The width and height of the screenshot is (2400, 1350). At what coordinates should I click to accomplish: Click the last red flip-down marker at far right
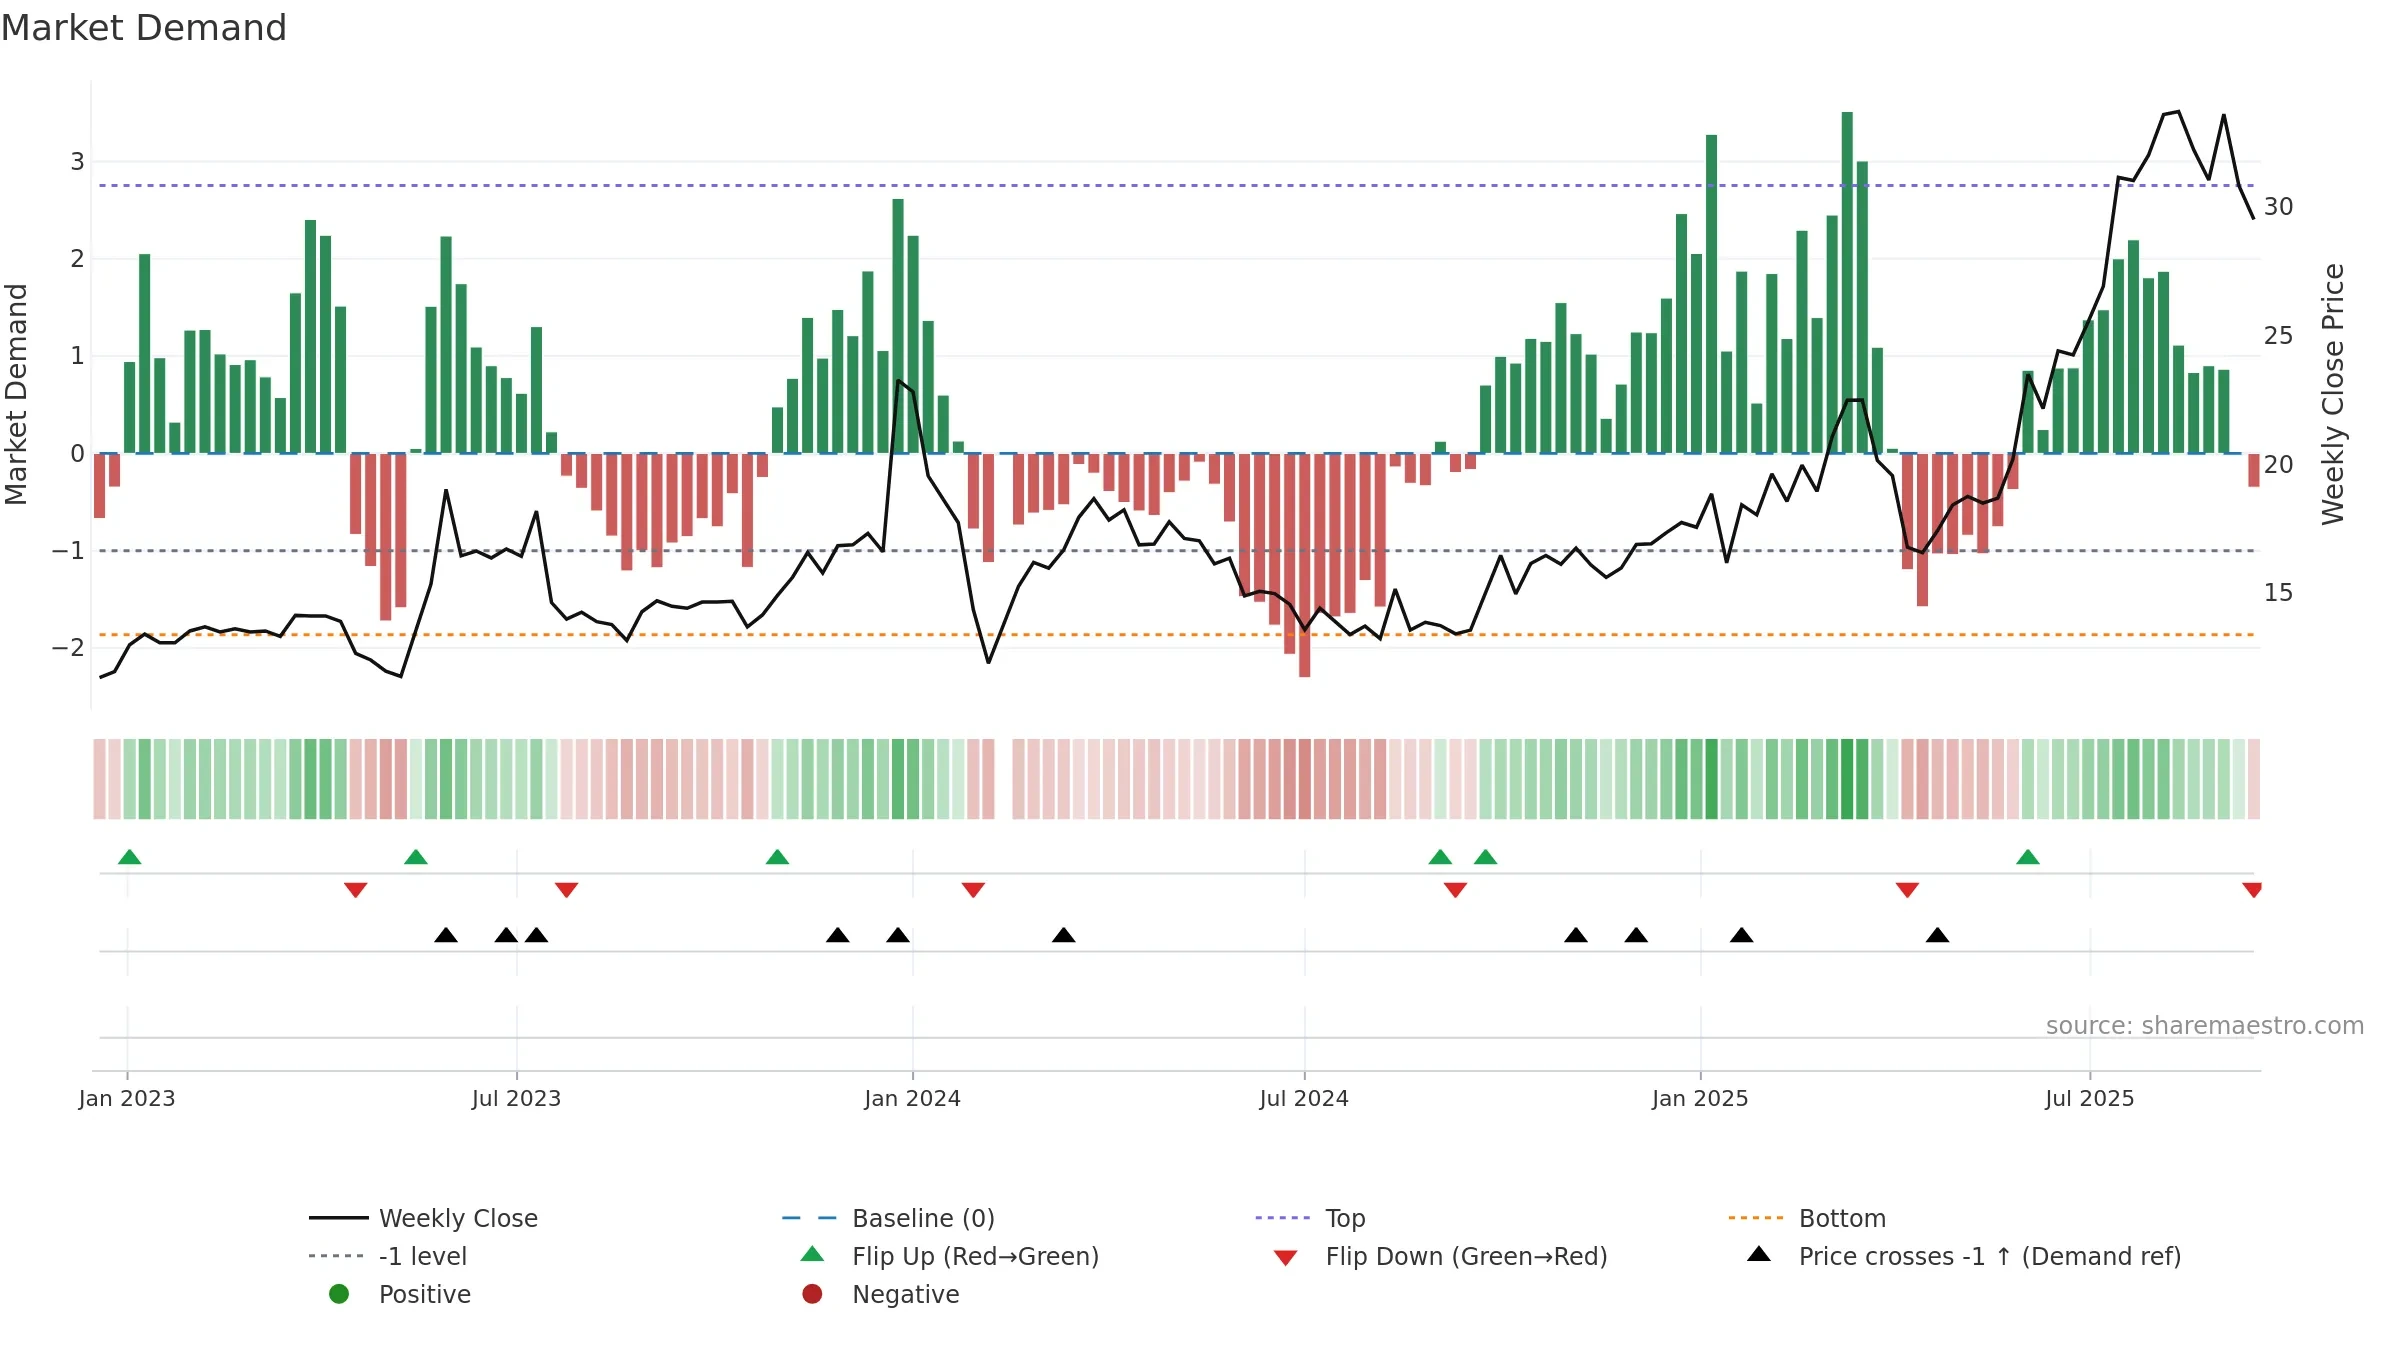click(x=2252, y=890)
